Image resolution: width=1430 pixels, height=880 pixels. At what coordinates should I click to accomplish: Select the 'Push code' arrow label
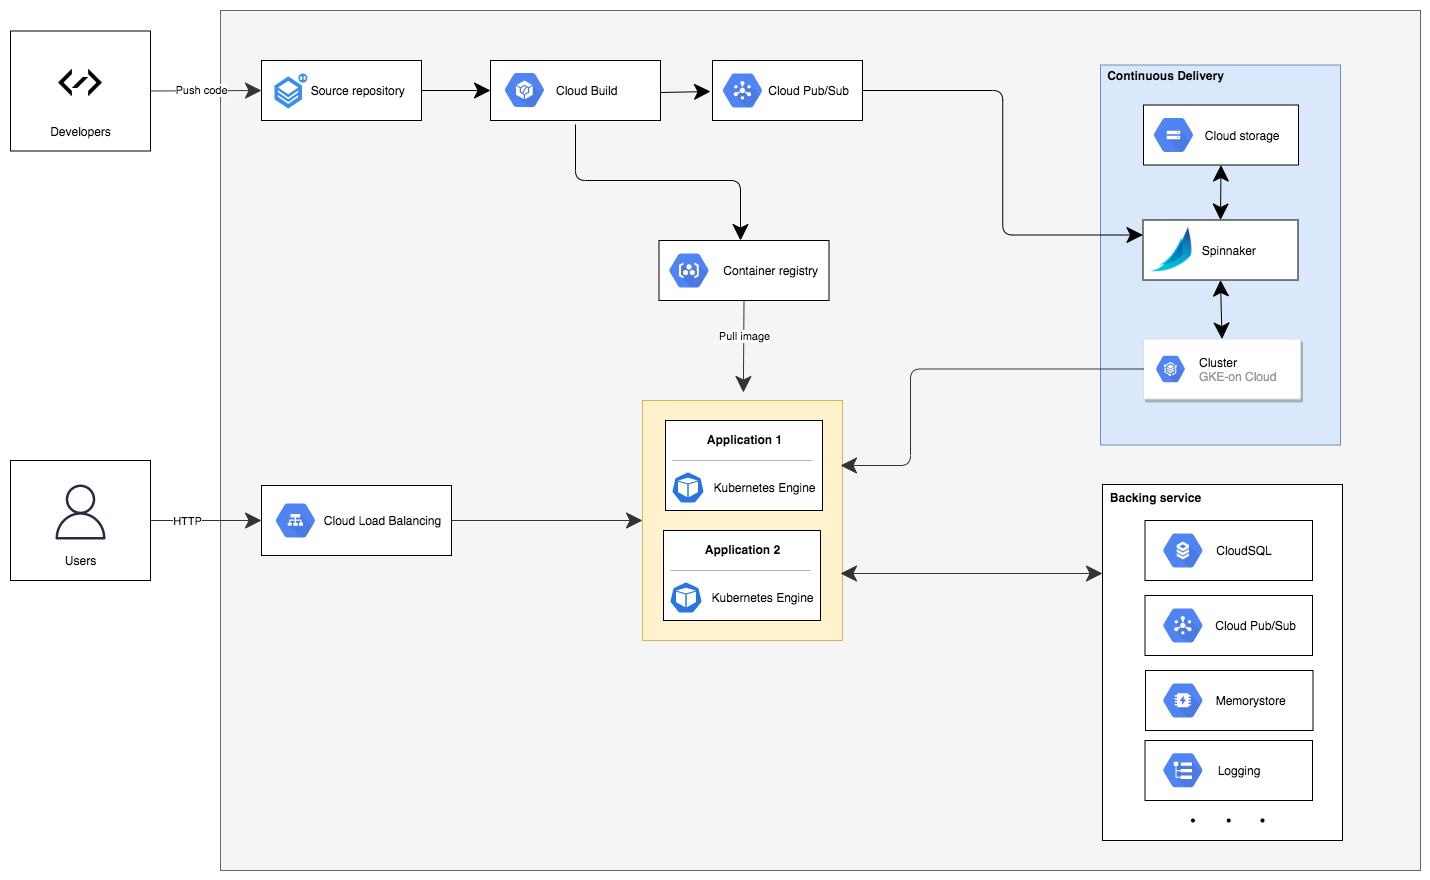point(202,90)
